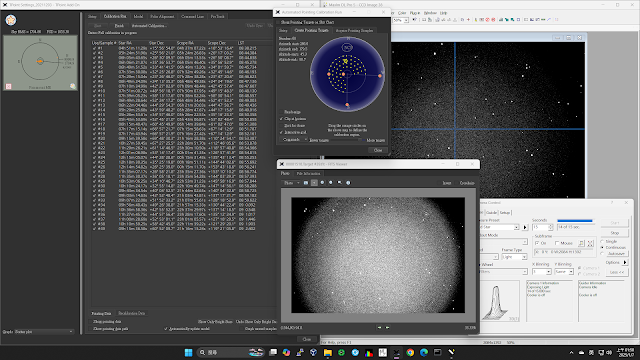Click the Finish button in Calibration Run

119,25
